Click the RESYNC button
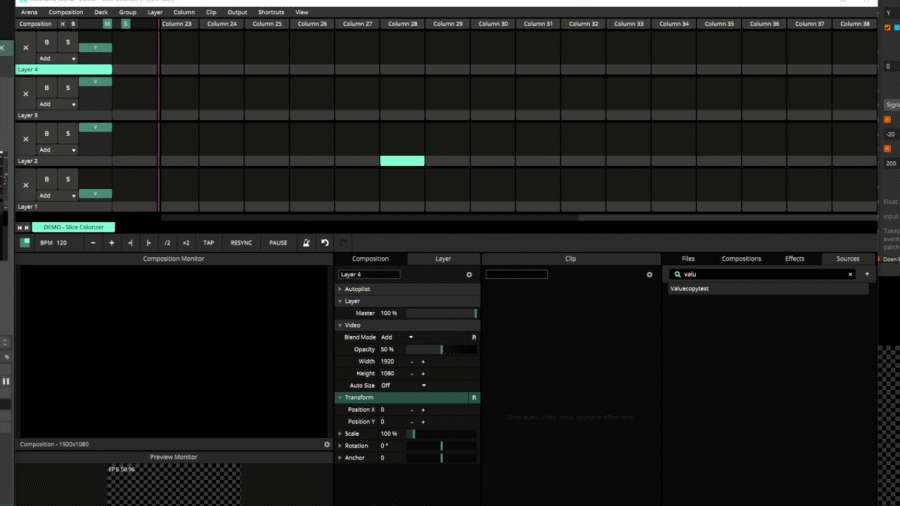The width and height of the screenshot is (900, 506). click(x=241, y=243)
